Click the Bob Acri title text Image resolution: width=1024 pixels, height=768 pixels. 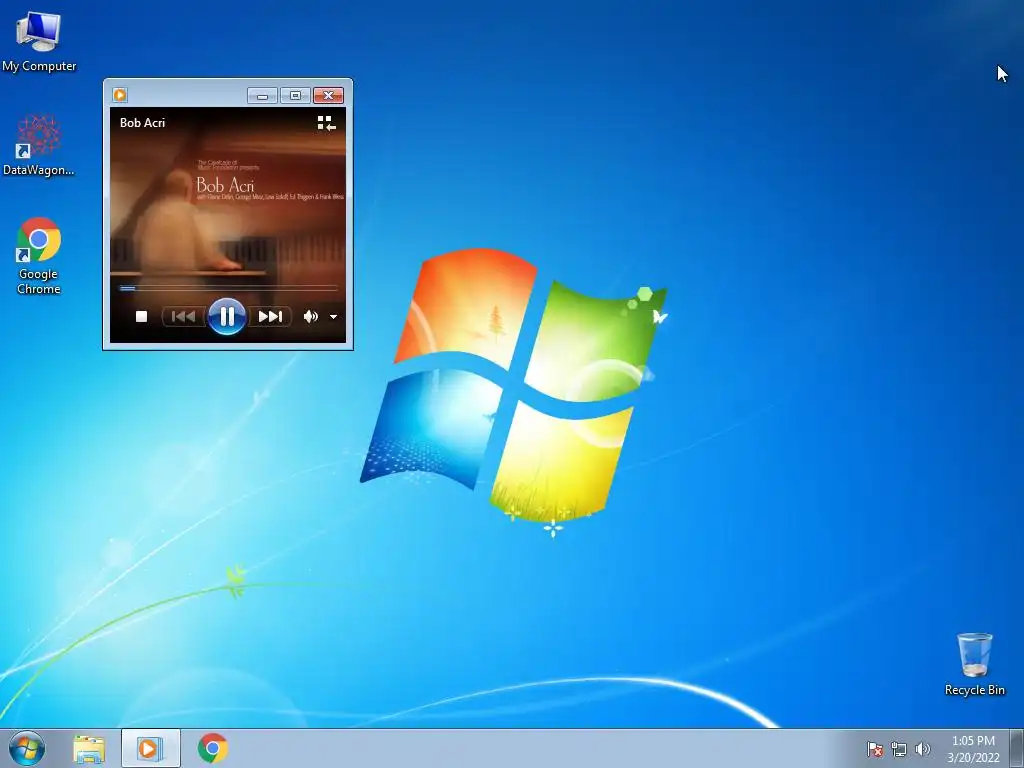coord(142,123)
